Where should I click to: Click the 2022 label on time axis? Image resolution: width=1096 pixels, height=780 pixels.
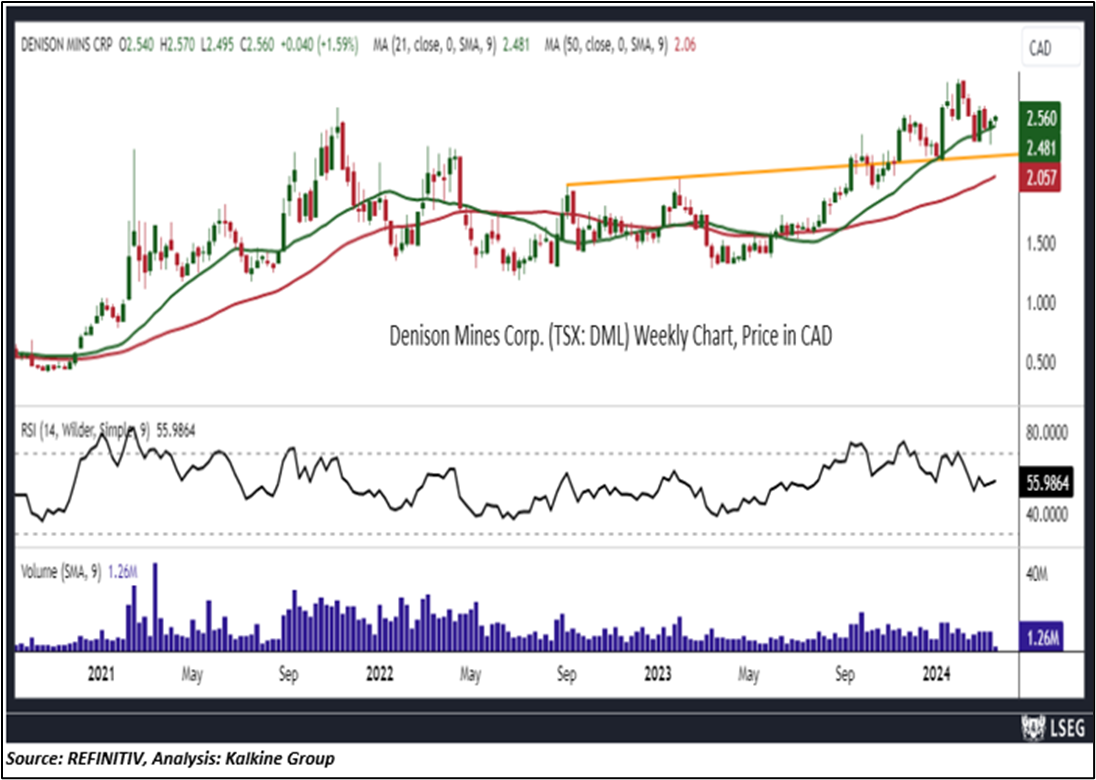[380, 674]
